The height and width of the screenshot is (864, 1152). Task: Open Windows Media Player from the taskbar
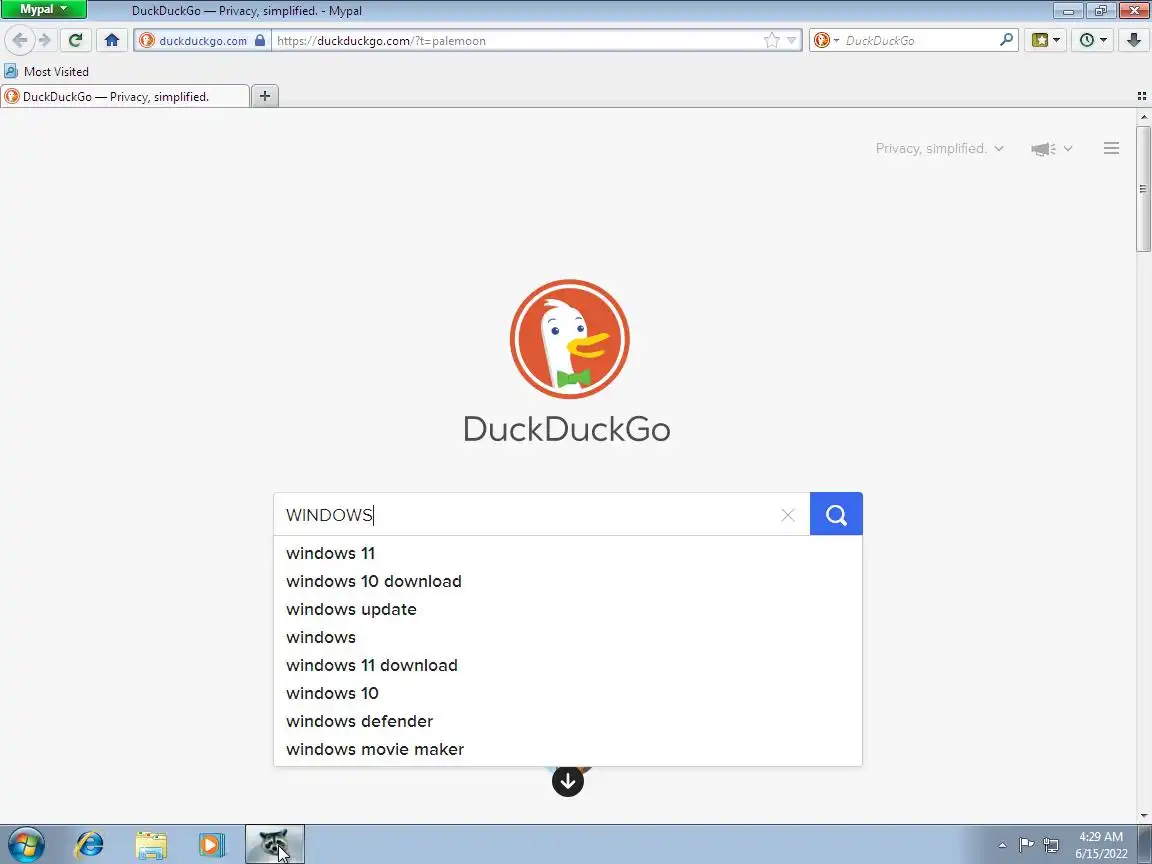[212, 845]
